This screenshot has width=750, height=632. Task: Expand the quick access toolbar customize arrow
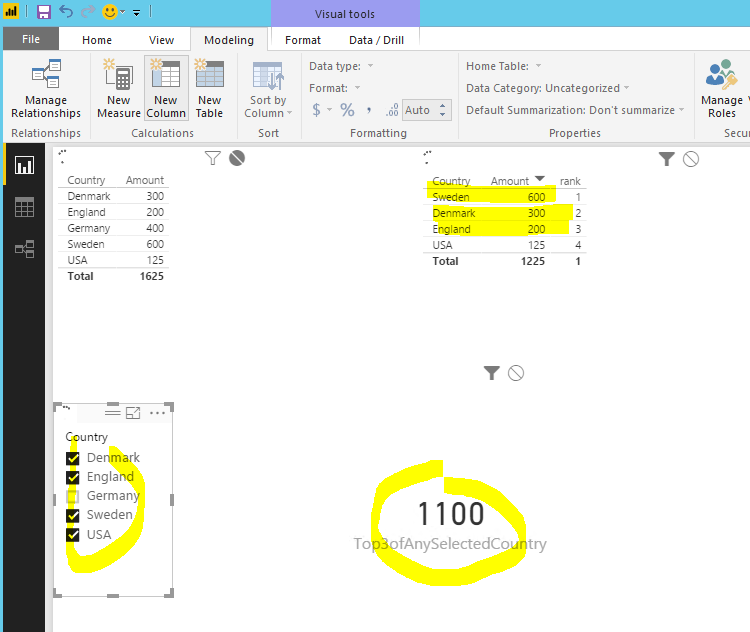137,12
